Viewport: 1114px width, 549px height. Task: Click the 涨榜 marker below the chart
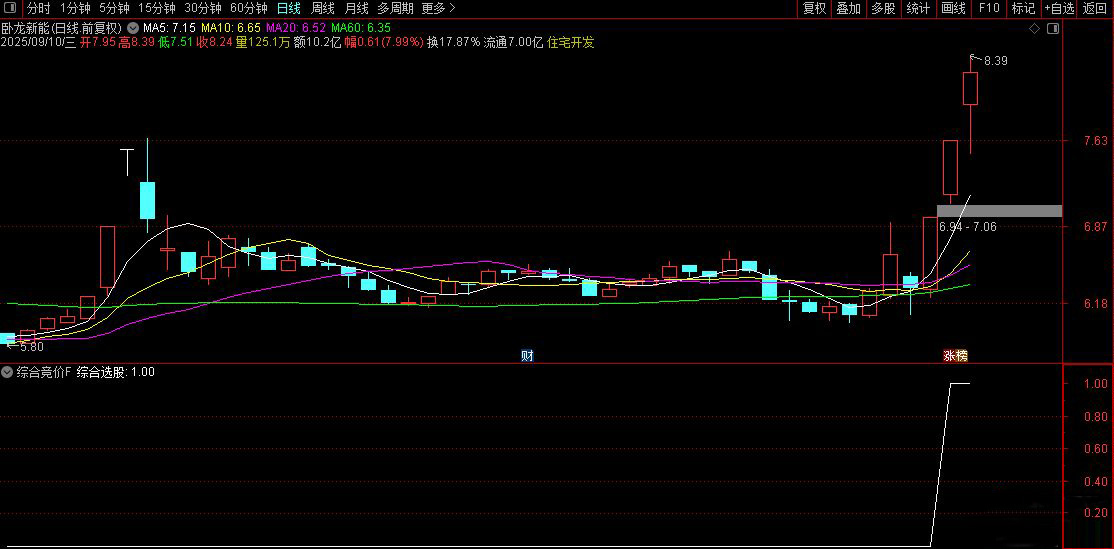coord(956,356)
